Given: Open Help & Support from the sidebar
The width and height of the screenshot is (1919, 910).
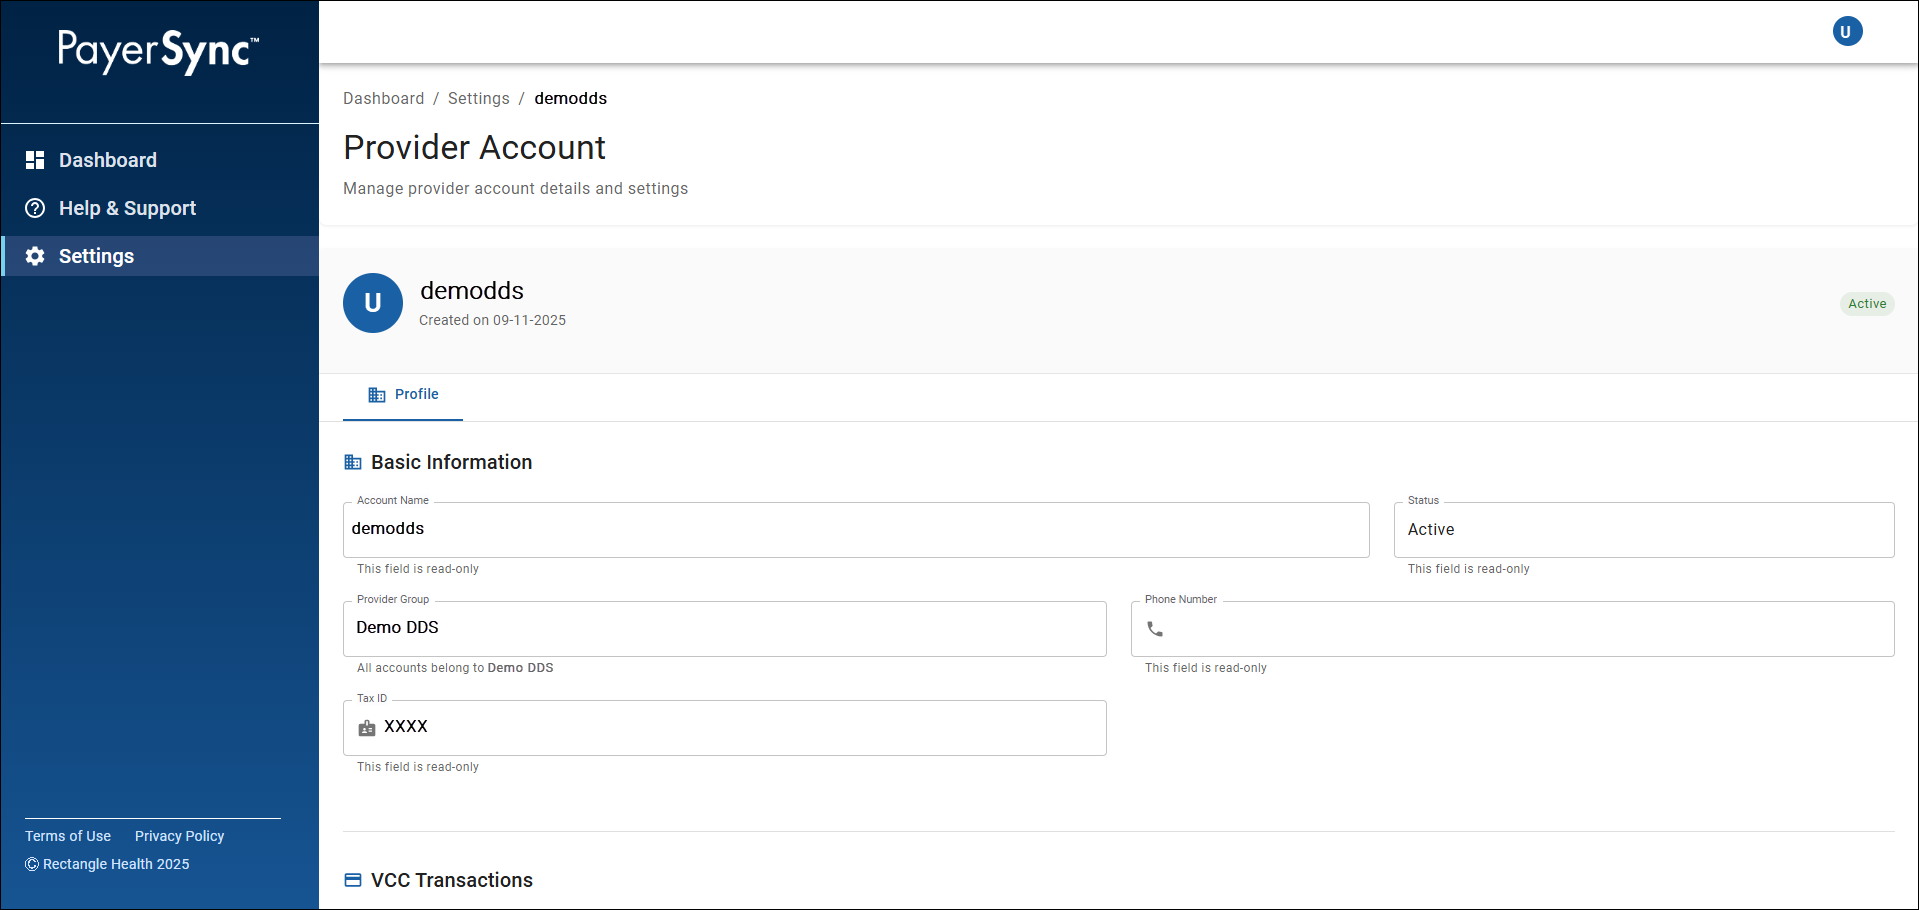Looking at the screenshot, I should click(160, 208).
